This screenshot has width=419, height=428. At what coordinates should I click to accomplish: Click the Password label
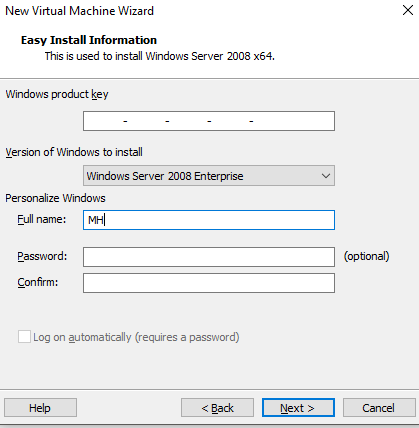pyautogui.click(x=42, y=256)
